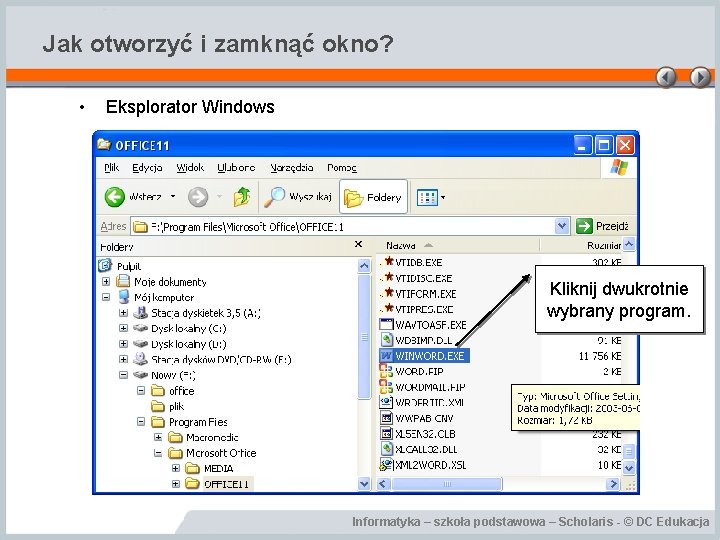Expand Moje dokumenty tree node
This screenshot has width=720, height=540.
106,281
